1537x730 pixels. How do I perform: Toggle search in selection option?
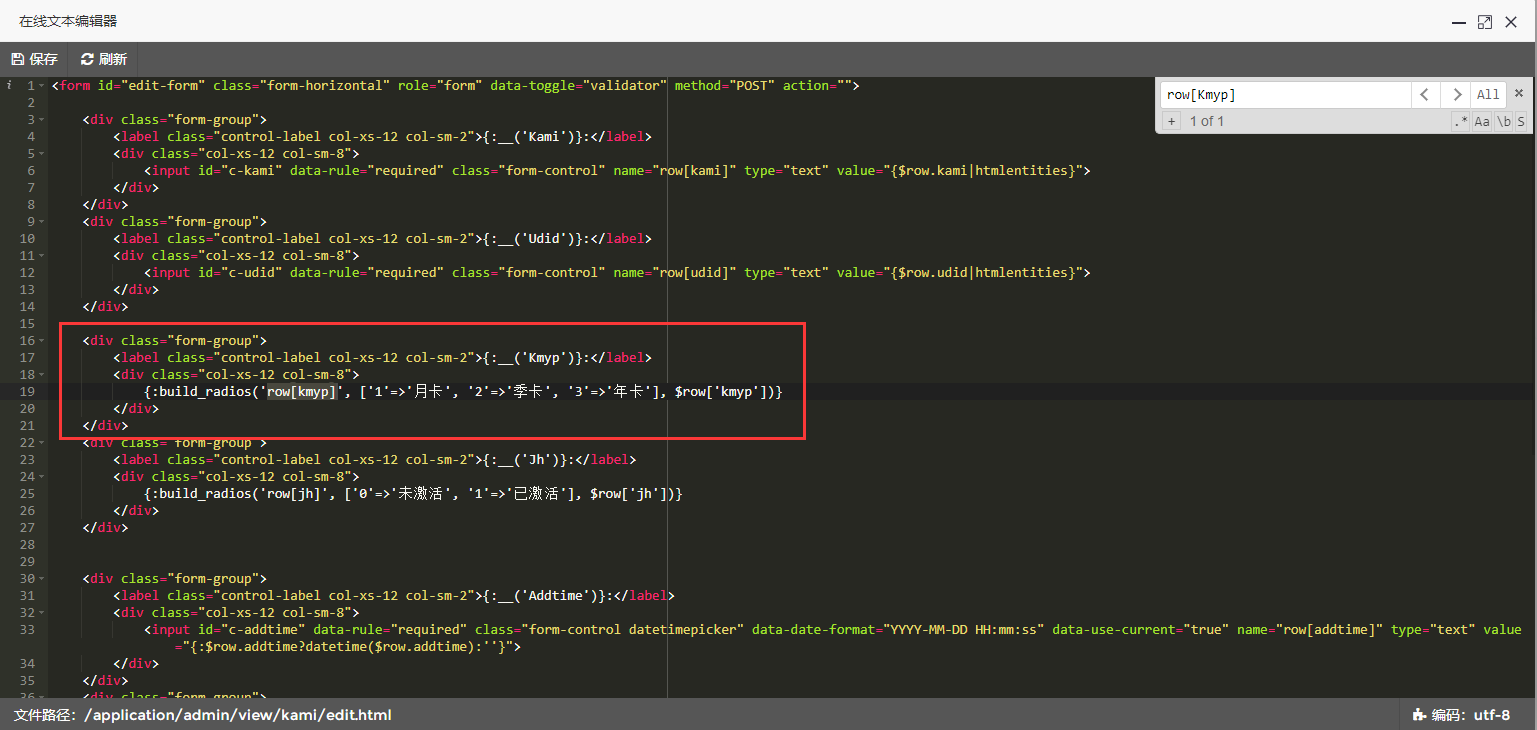1521,121
